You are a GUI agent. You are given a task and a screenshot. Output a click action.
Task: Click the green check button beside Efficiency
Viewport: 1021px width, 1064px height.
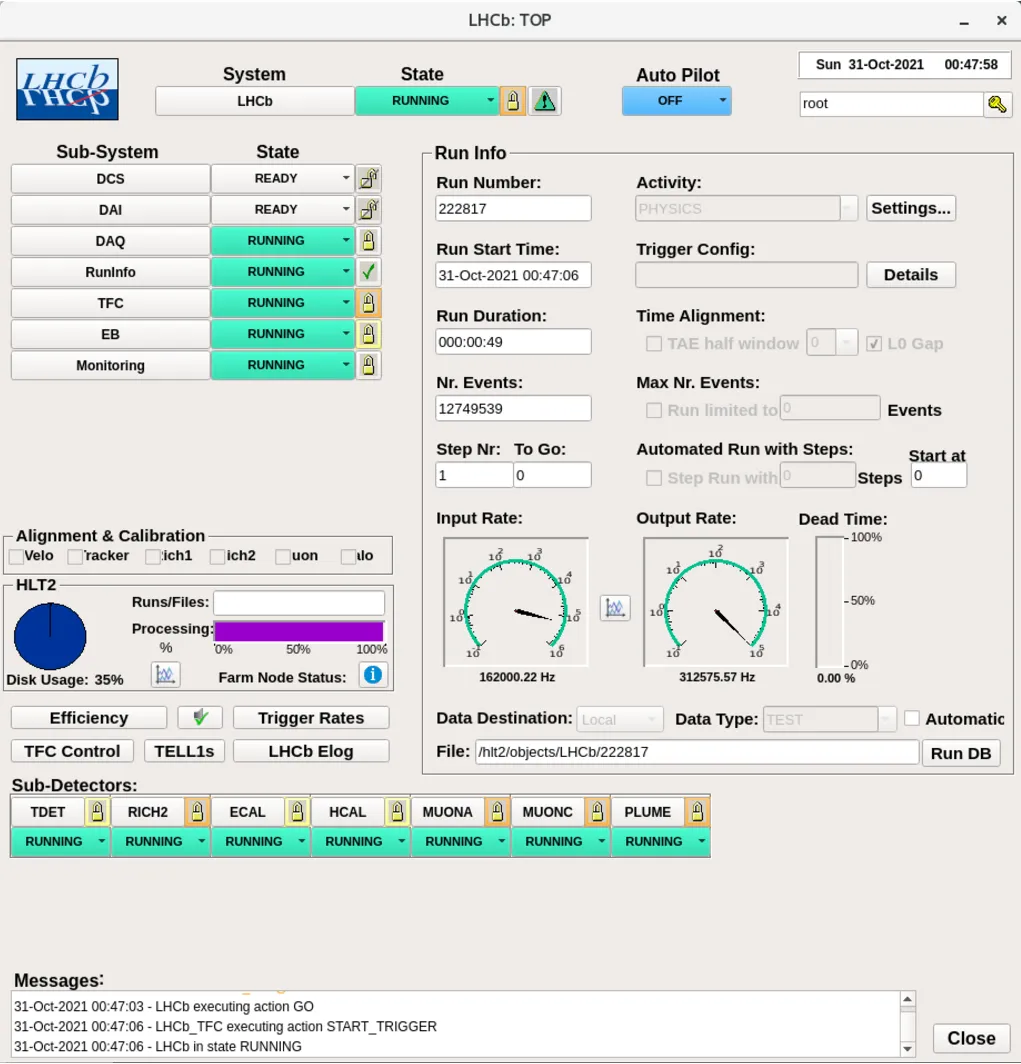coord(200,717)
